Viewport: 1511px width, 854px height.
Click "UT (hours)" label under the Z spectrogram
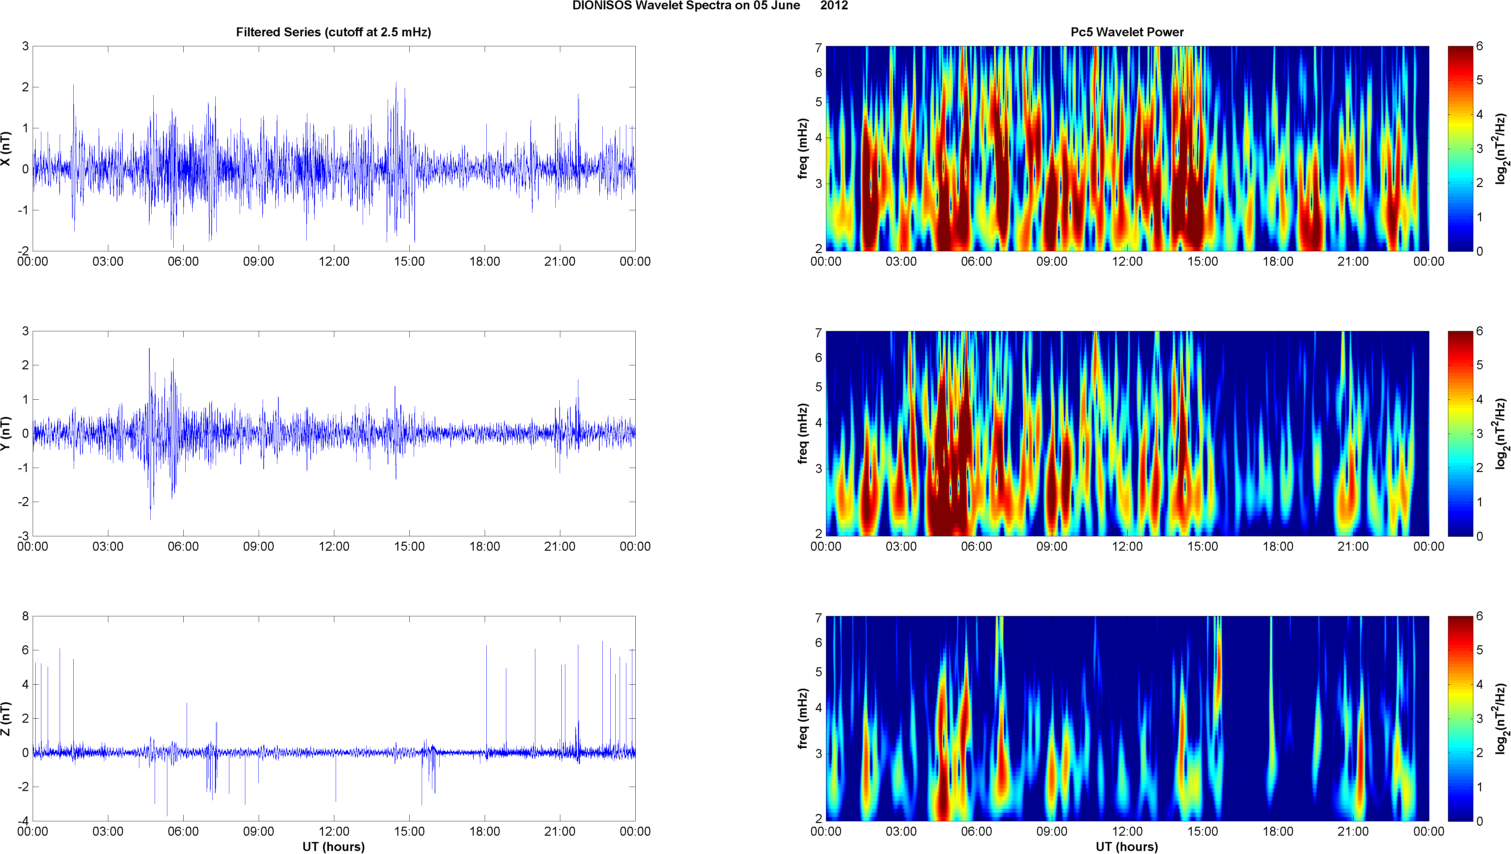point(1127,847)
